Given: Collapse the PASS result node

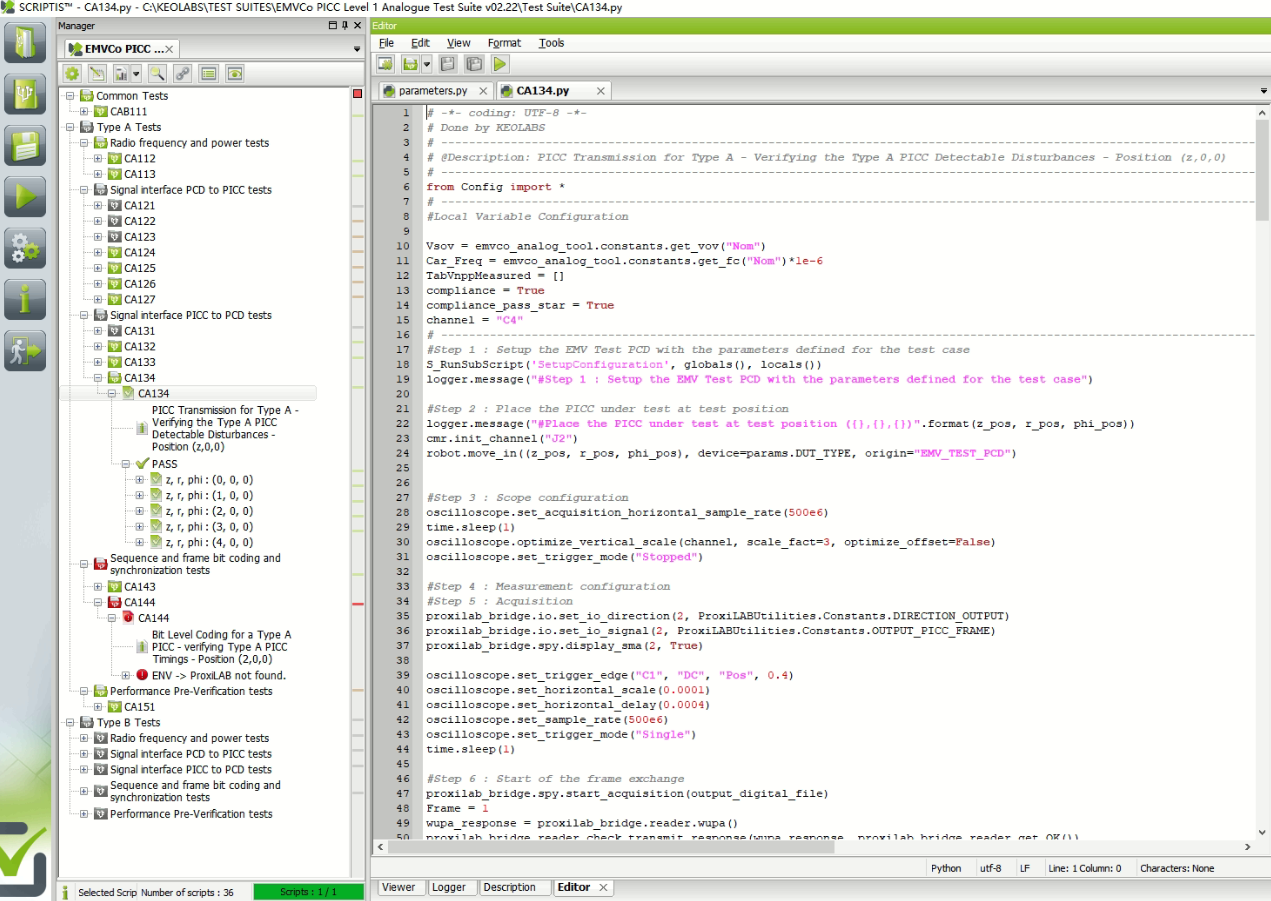Looking at the screenshot, I should coord(126,464).
